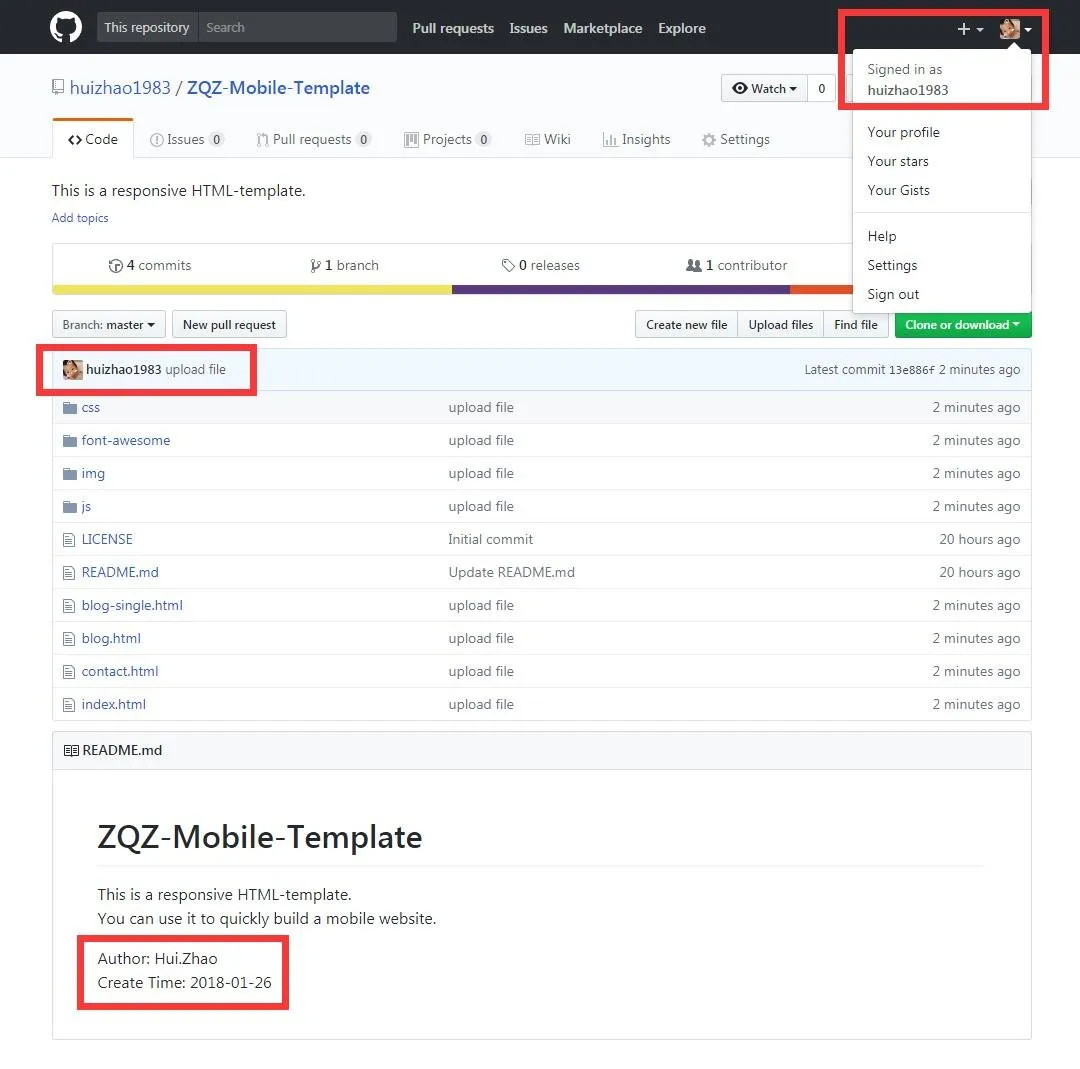The image size is (1080, 1069).
Task: Click the js folder icon
Action: pos(70,507)
